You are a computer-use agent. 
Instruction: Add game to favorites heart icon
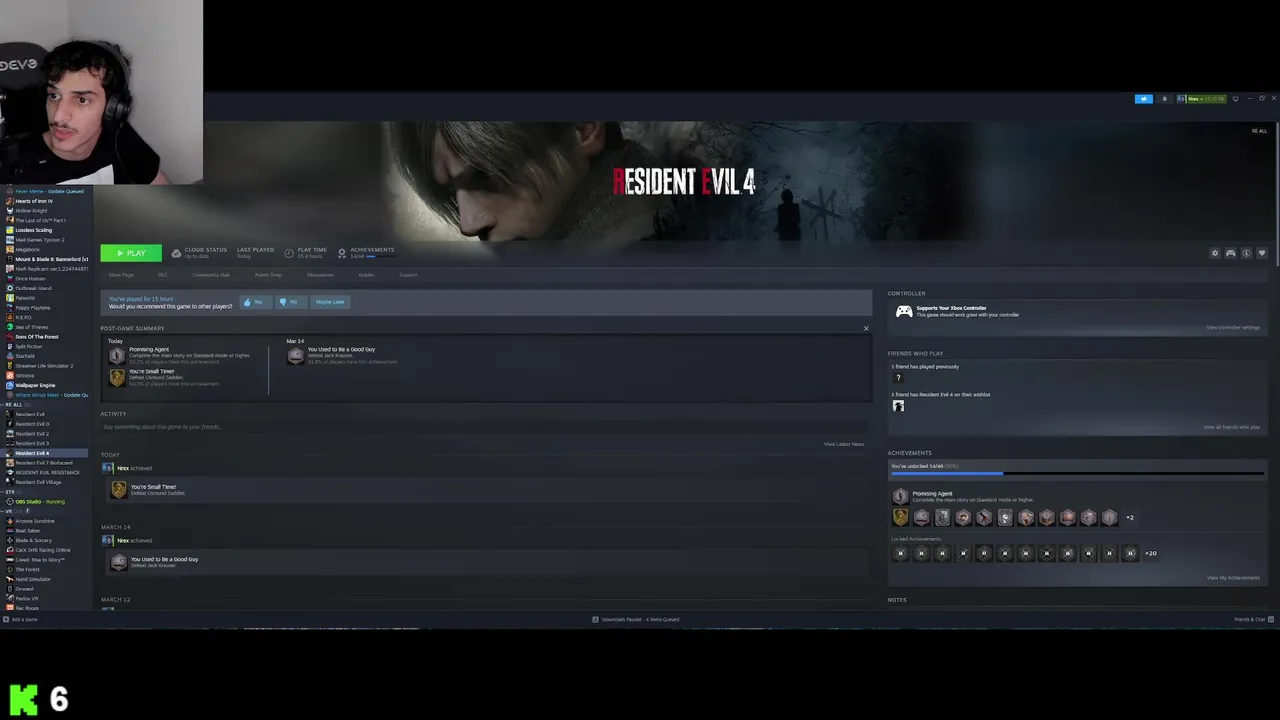pyautogui.click(x=1262, y=253)
